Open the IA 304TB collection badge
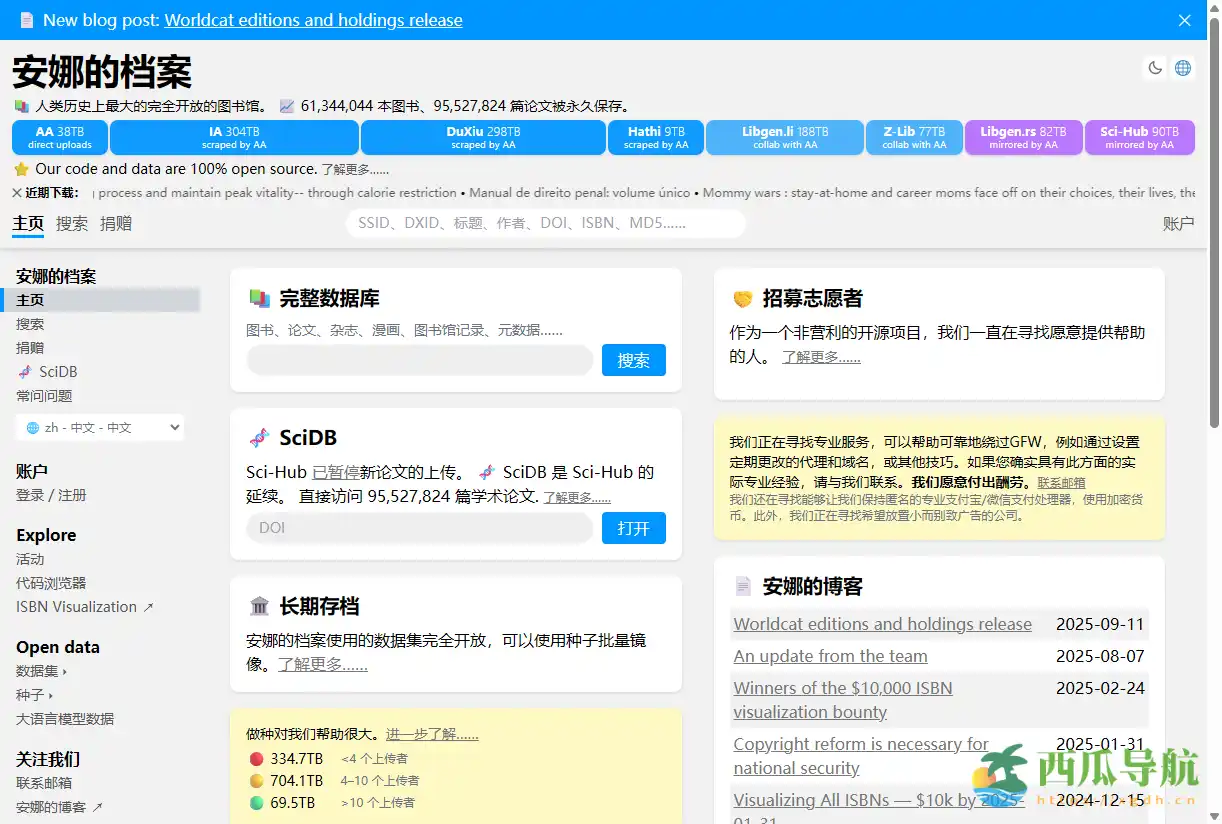 (x=236, y=137)
